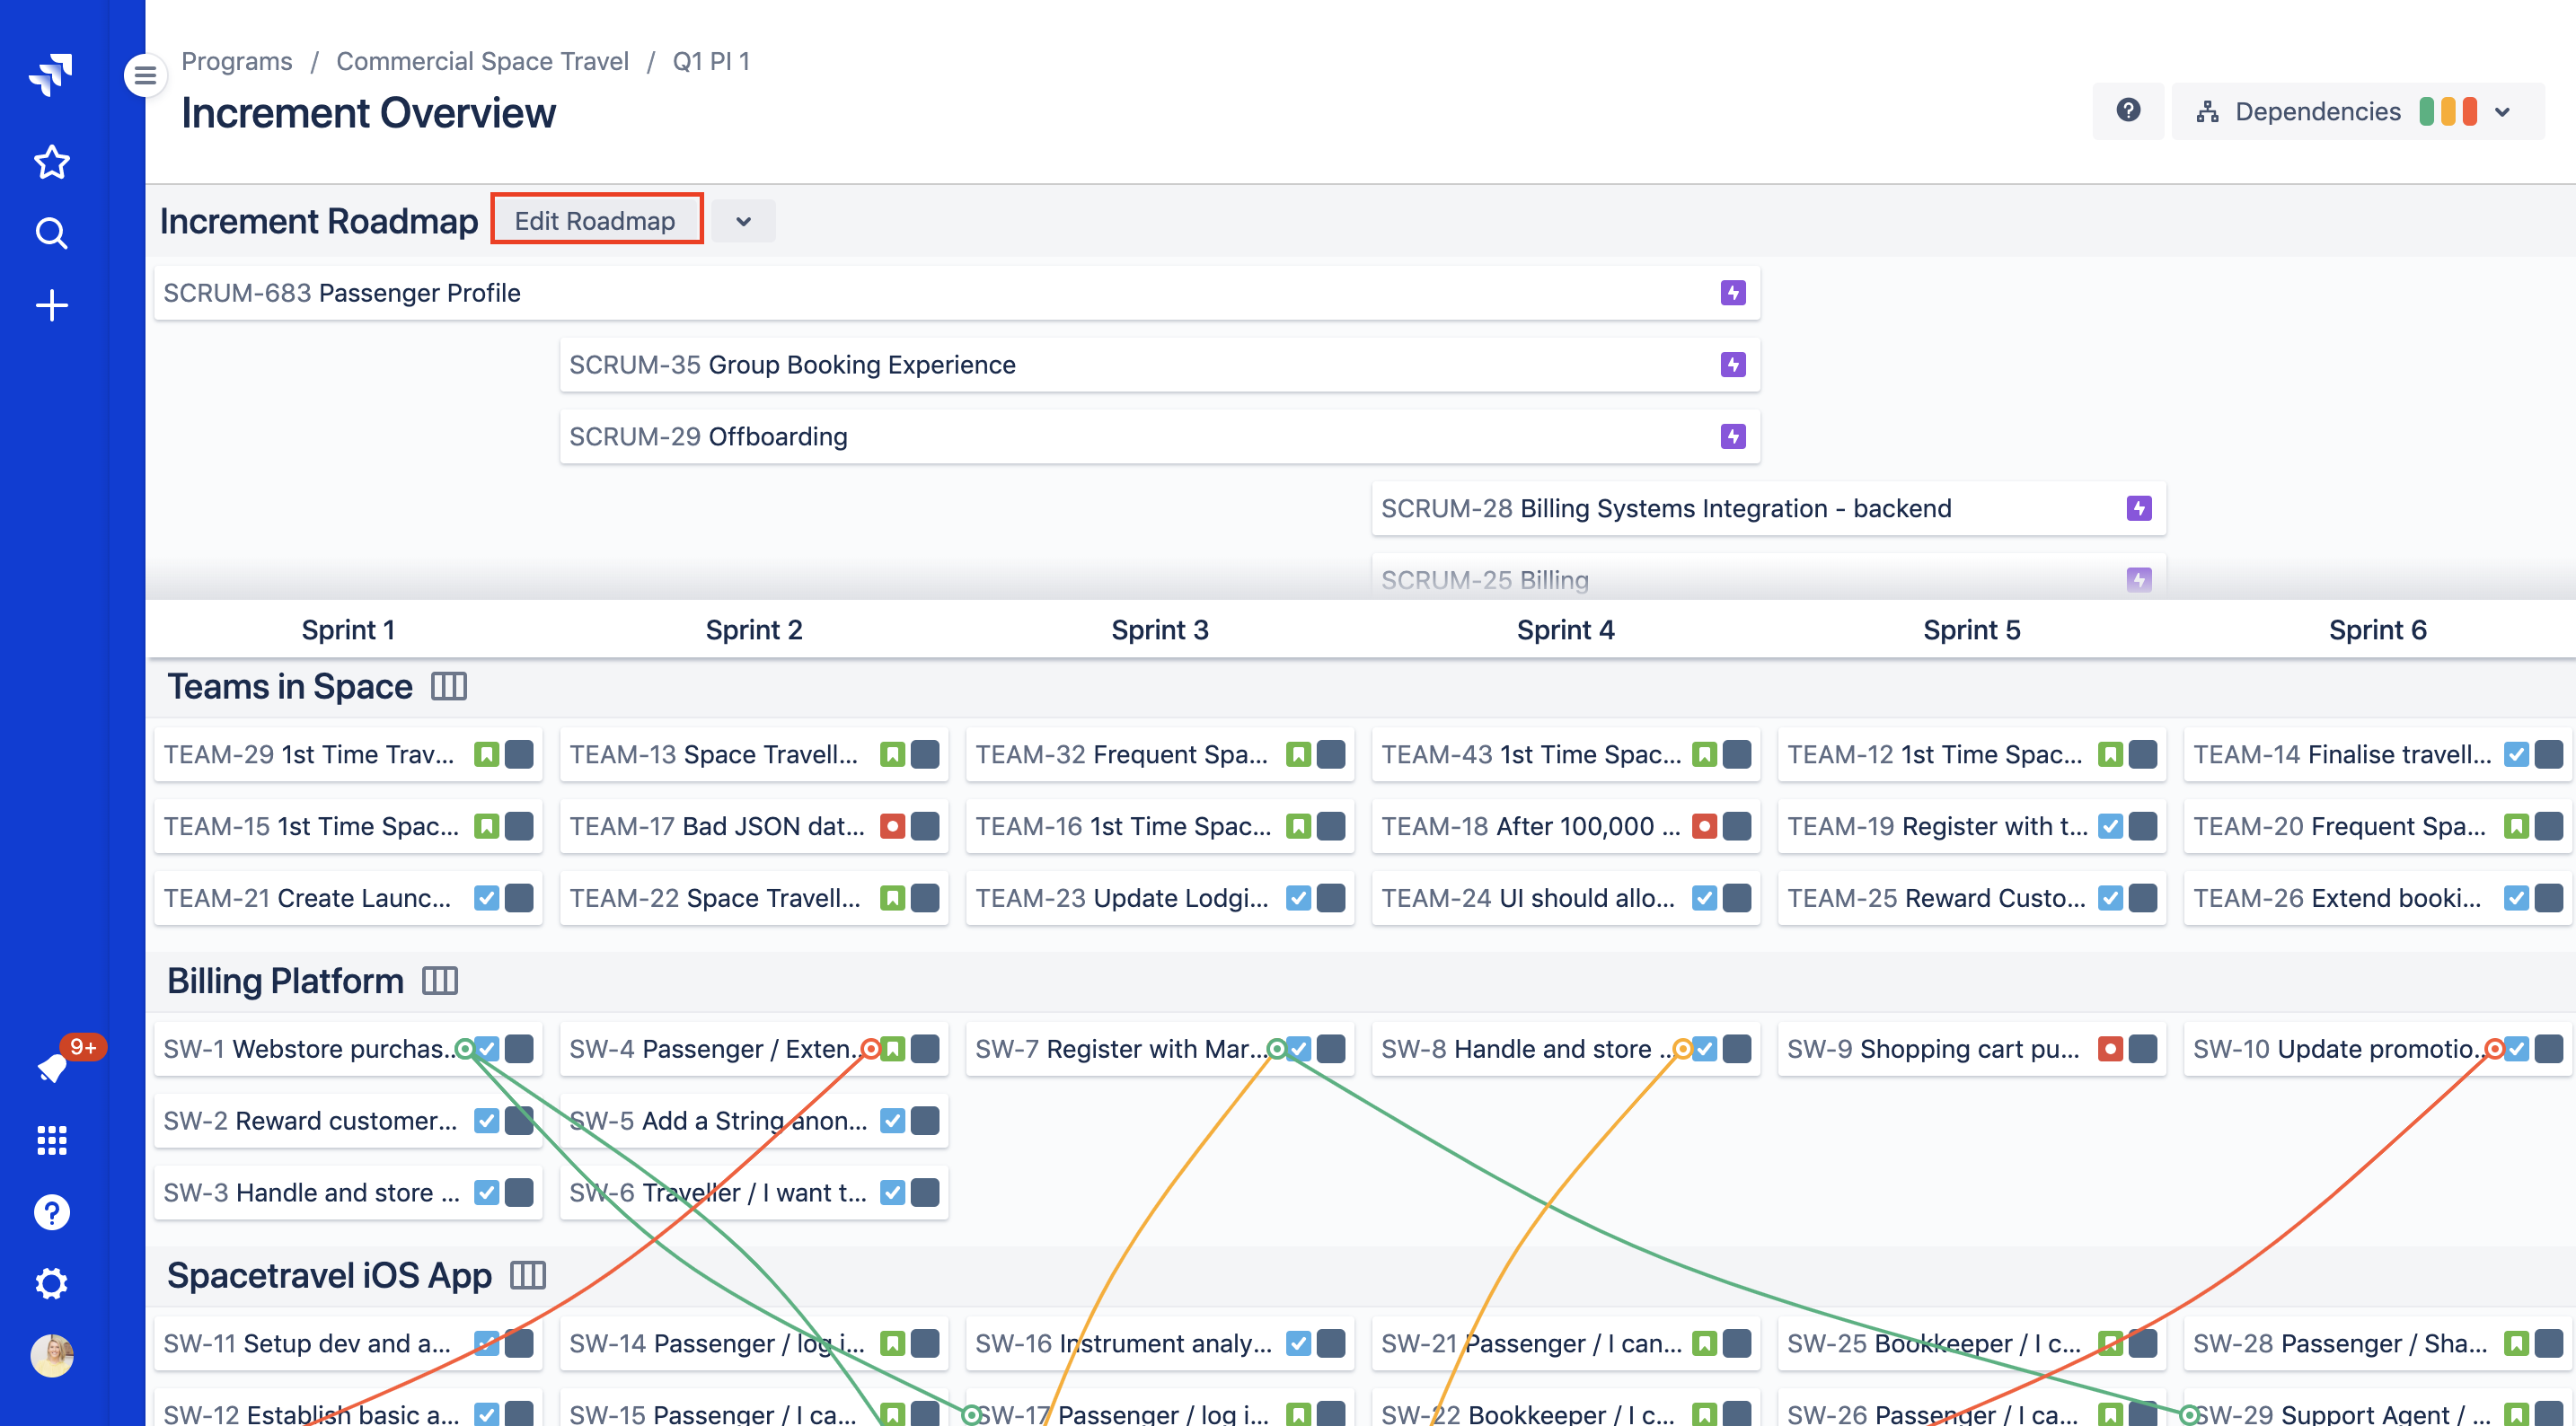2576x1426 pixels.
Task: Click story icon on SW-21 card
Action: point(1704,1343)
